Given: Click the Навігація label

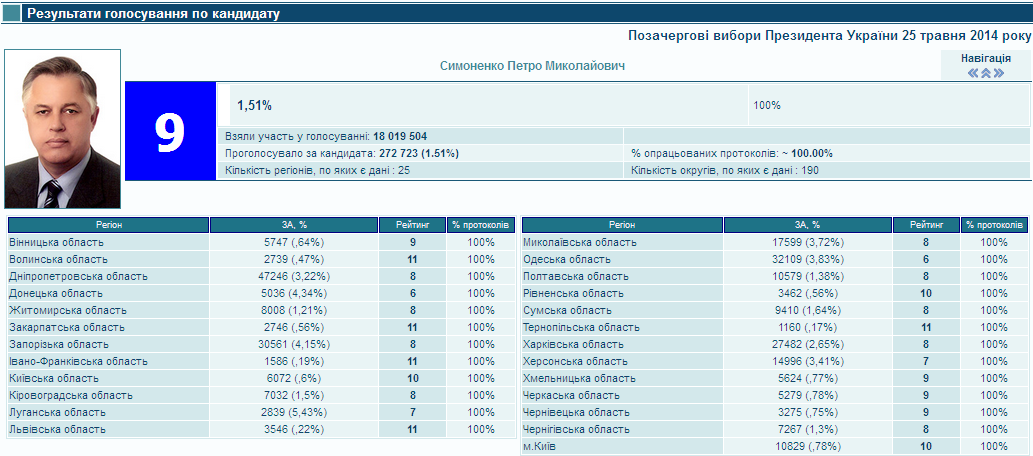Looking at the screenshot, I should tap(985, 59).
